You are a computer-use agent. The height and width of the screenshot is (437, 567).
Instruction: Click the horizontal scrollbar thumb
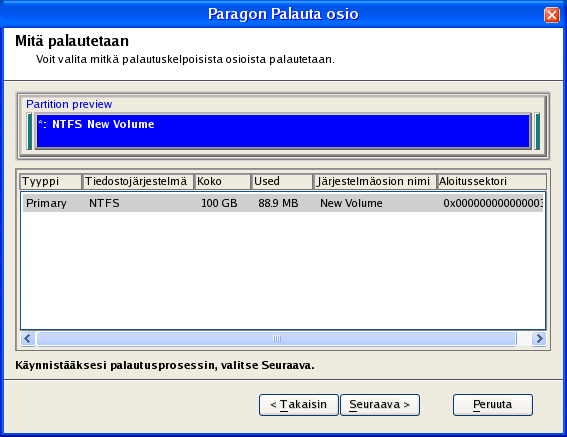[x=276, y=339]
